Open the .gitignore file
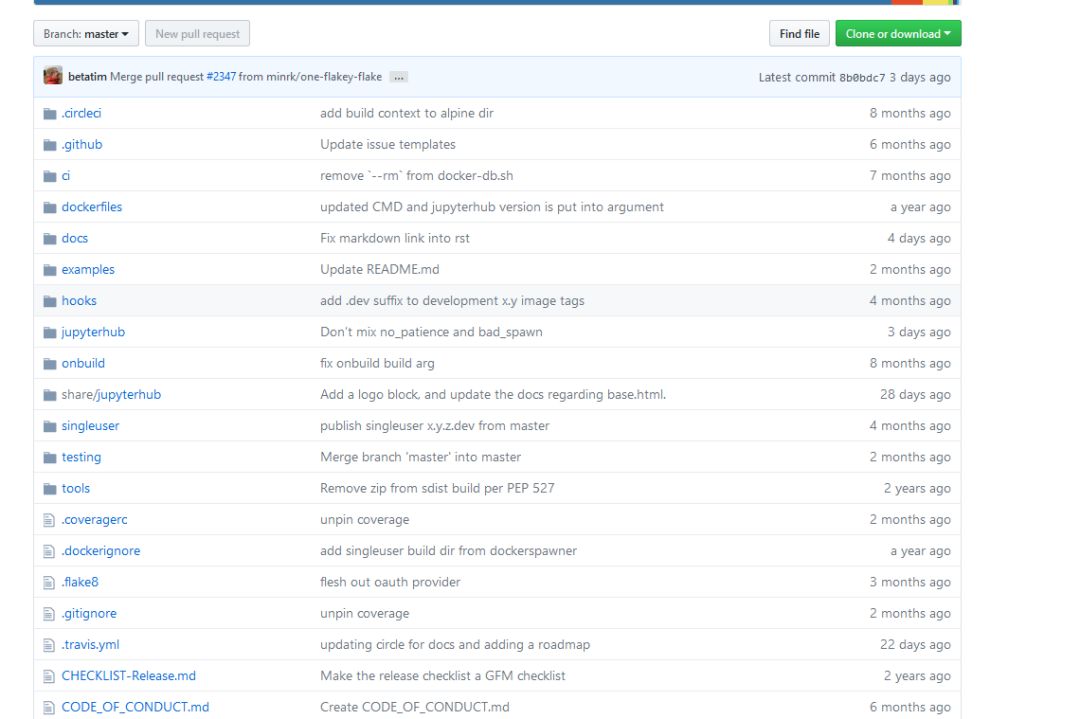The image size is (1080, 719). pyautogui.click(x=89, y=613)
